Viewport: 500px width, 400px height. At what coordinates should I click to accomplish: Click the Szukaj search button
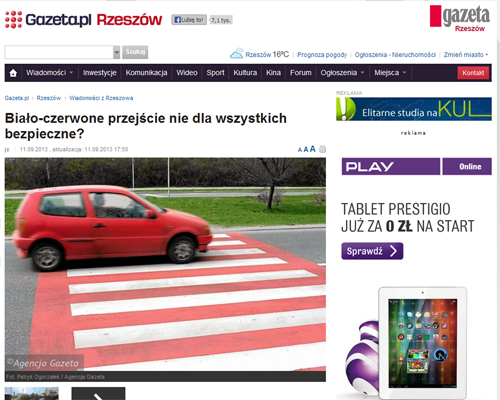pyautogui.click(x=135, y=52)
